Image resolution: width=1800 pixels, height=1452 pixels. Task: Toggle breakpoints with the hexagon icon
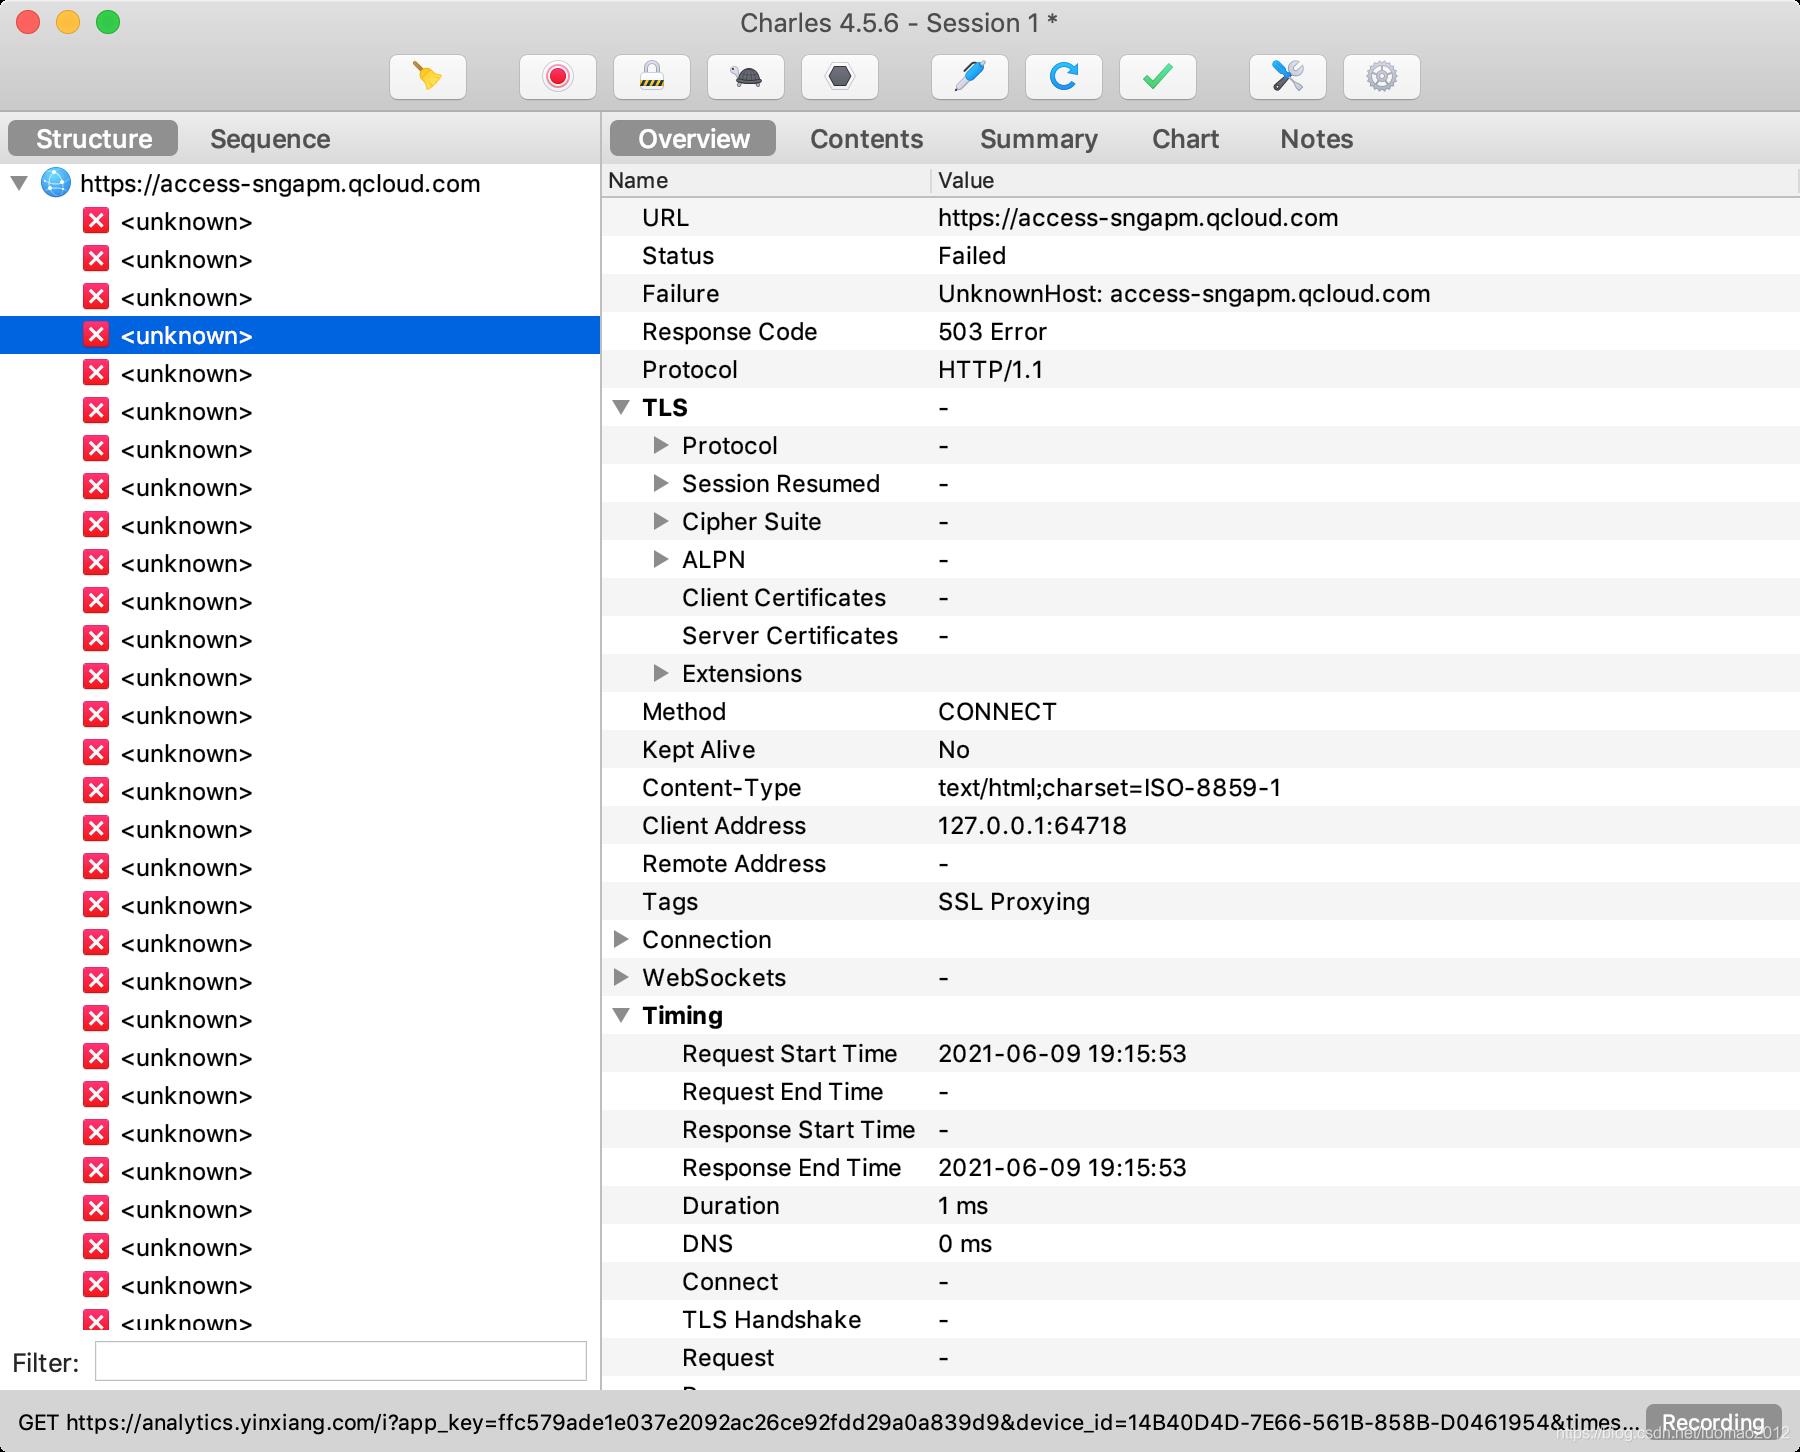[840, 77]
